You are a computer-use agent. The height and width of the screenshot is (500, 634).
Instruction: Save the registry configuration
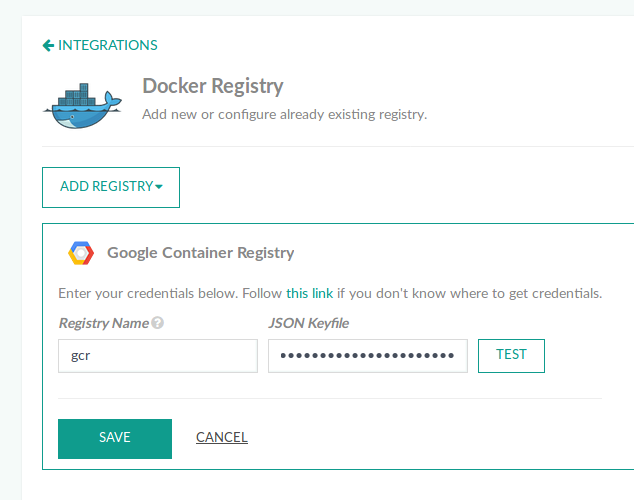click(115, 439)
